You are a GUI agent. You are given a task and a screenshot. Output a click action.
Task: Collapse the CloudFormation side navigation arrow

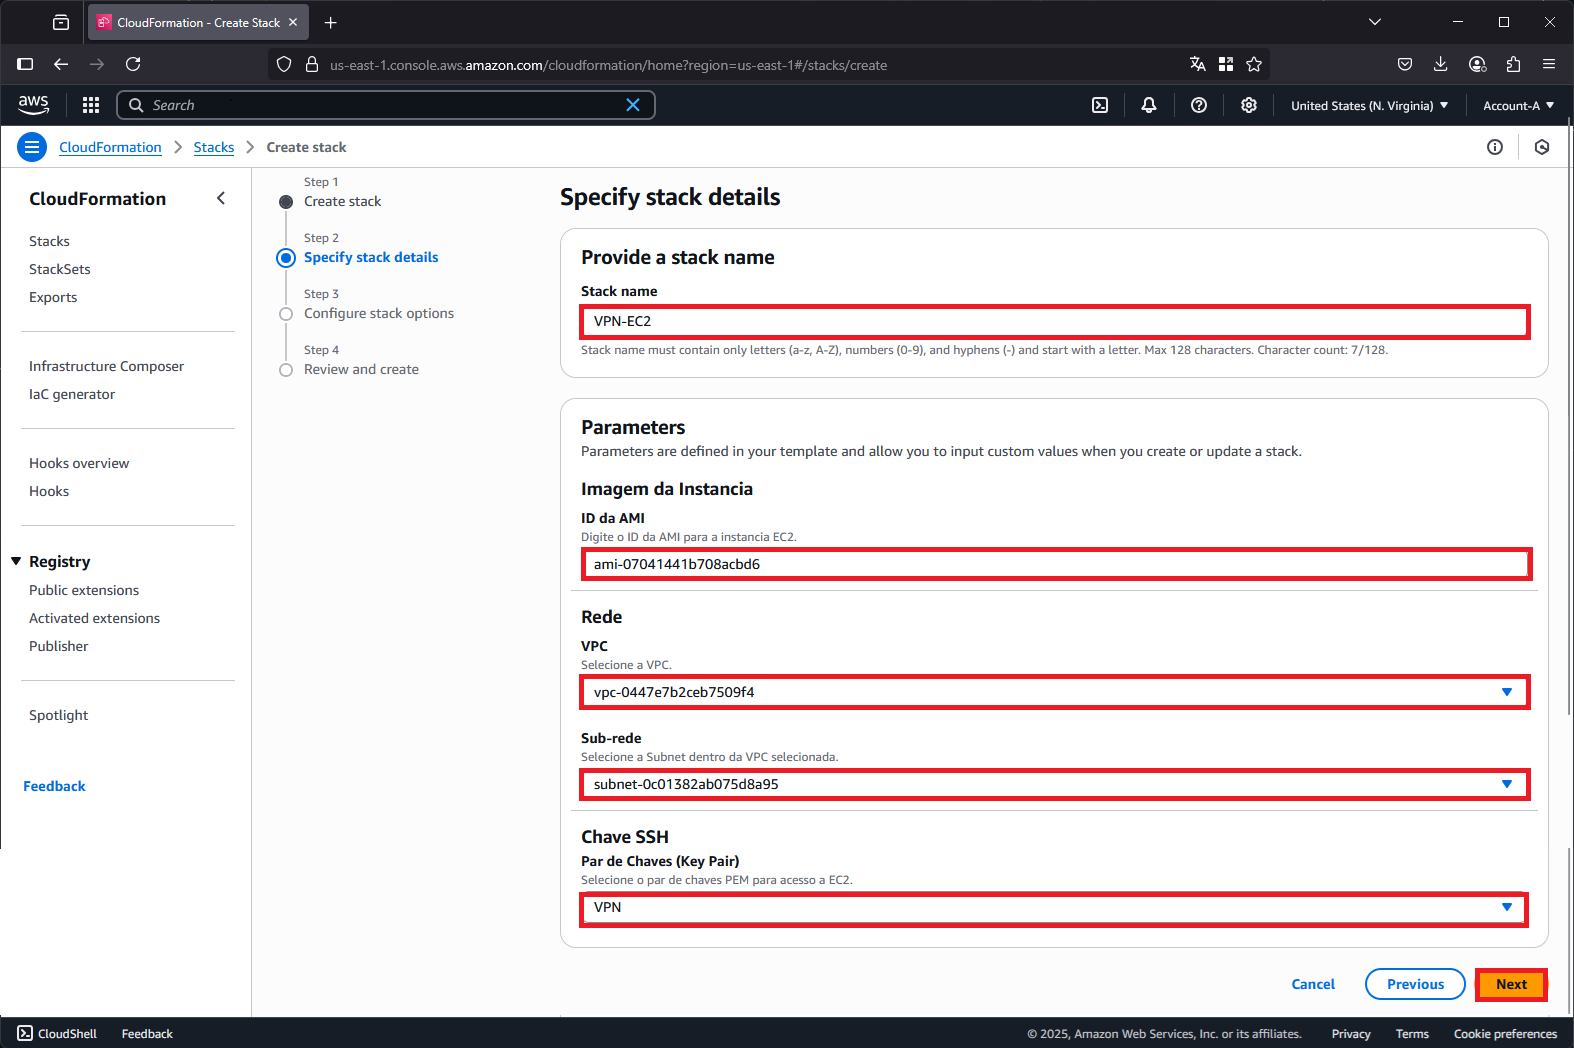click(221, 198)
